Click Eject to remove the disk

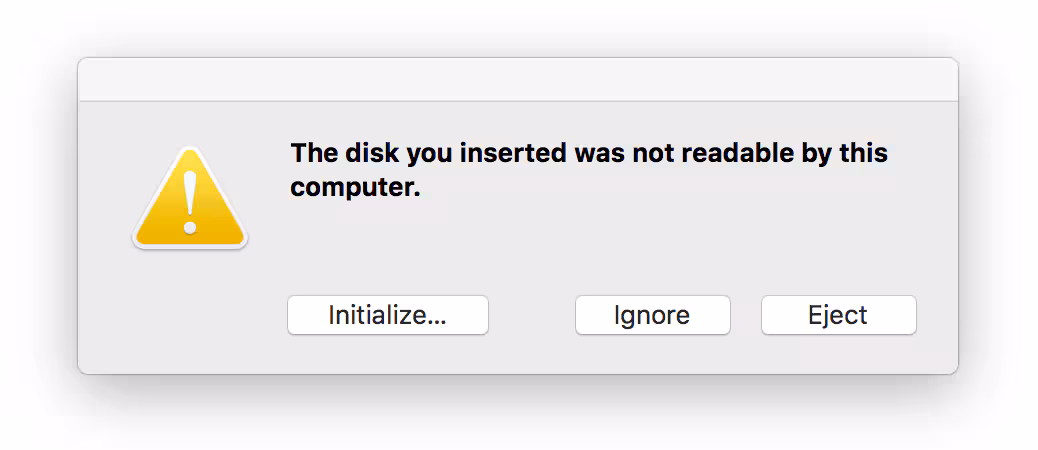click(x=838, y=315)
